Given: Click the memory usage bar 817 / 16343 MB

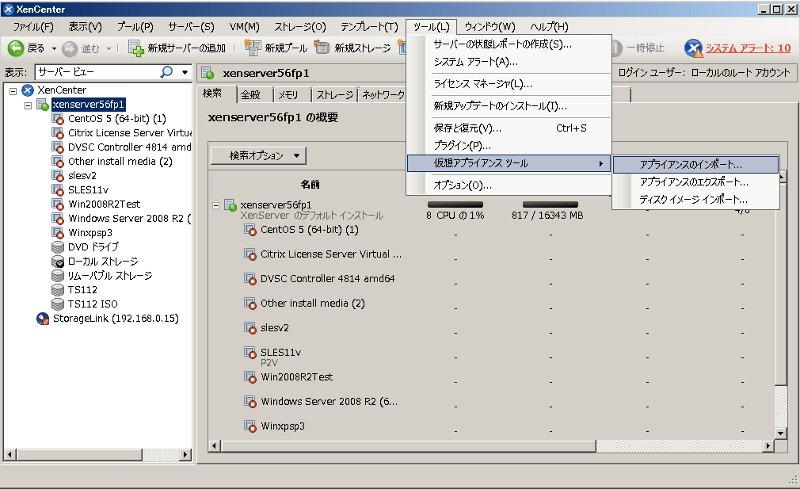Looking at the screenshot, I should click(x=551, y=204).
